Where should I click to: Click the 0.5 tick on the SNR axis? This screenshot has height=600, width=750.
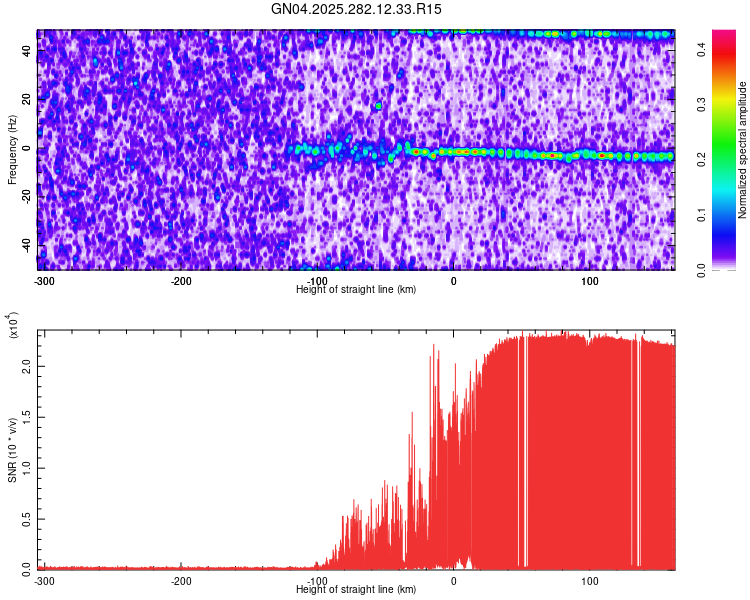pos(27,517)
